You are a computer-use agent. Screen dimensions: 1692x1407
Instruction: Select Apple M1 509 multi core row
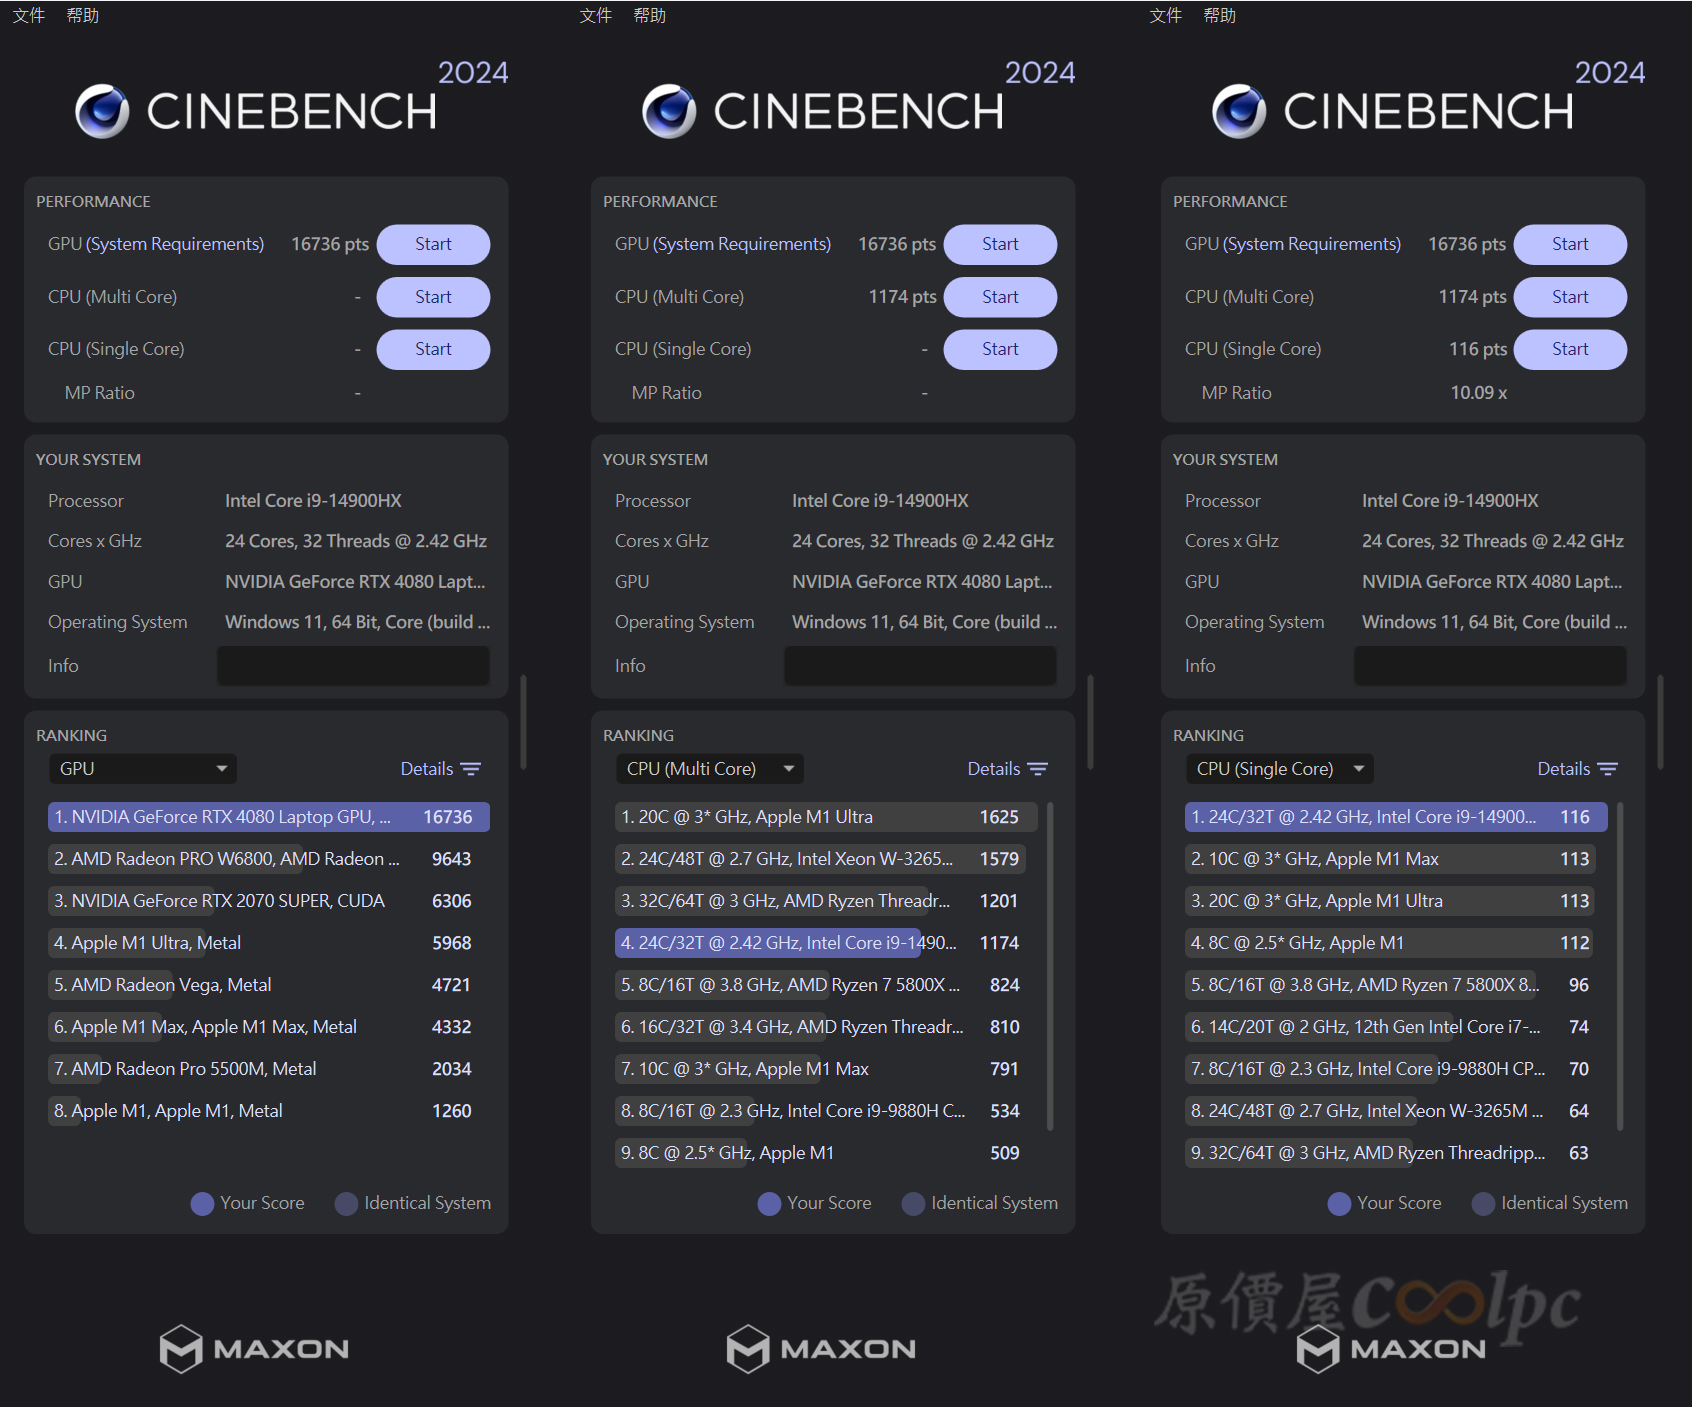coord(826,1153)
